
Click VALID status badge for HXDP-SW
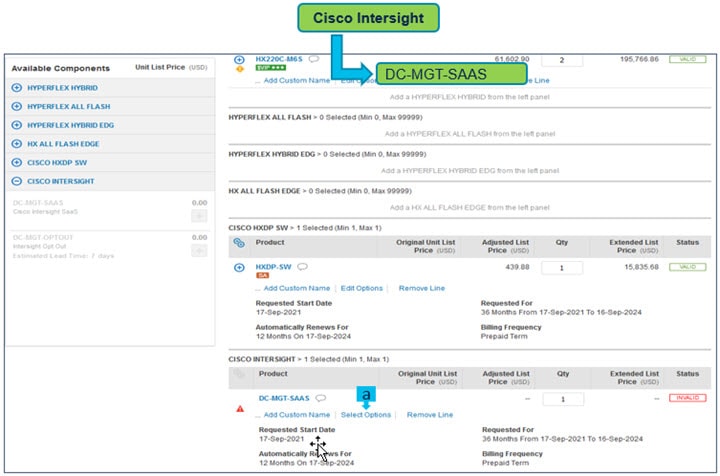tap(687, 267)
